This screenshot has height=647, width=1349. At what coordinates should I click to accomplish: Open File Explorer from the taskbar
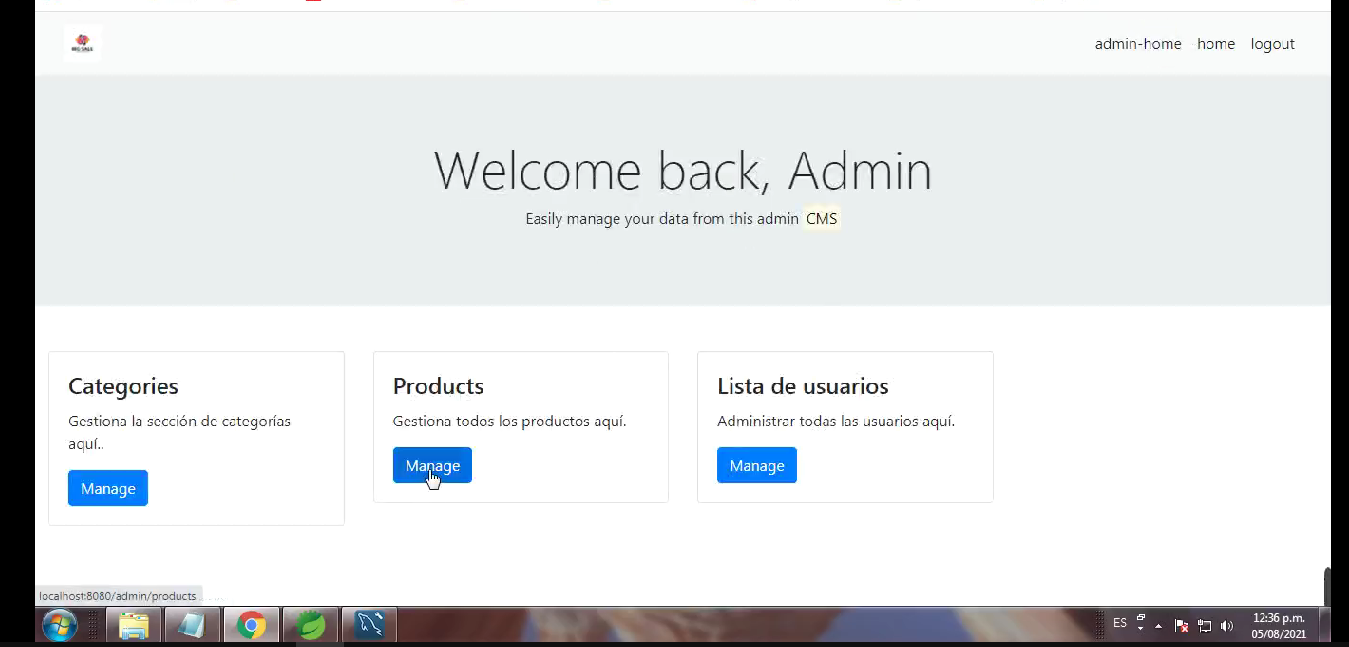click(134, 626)
